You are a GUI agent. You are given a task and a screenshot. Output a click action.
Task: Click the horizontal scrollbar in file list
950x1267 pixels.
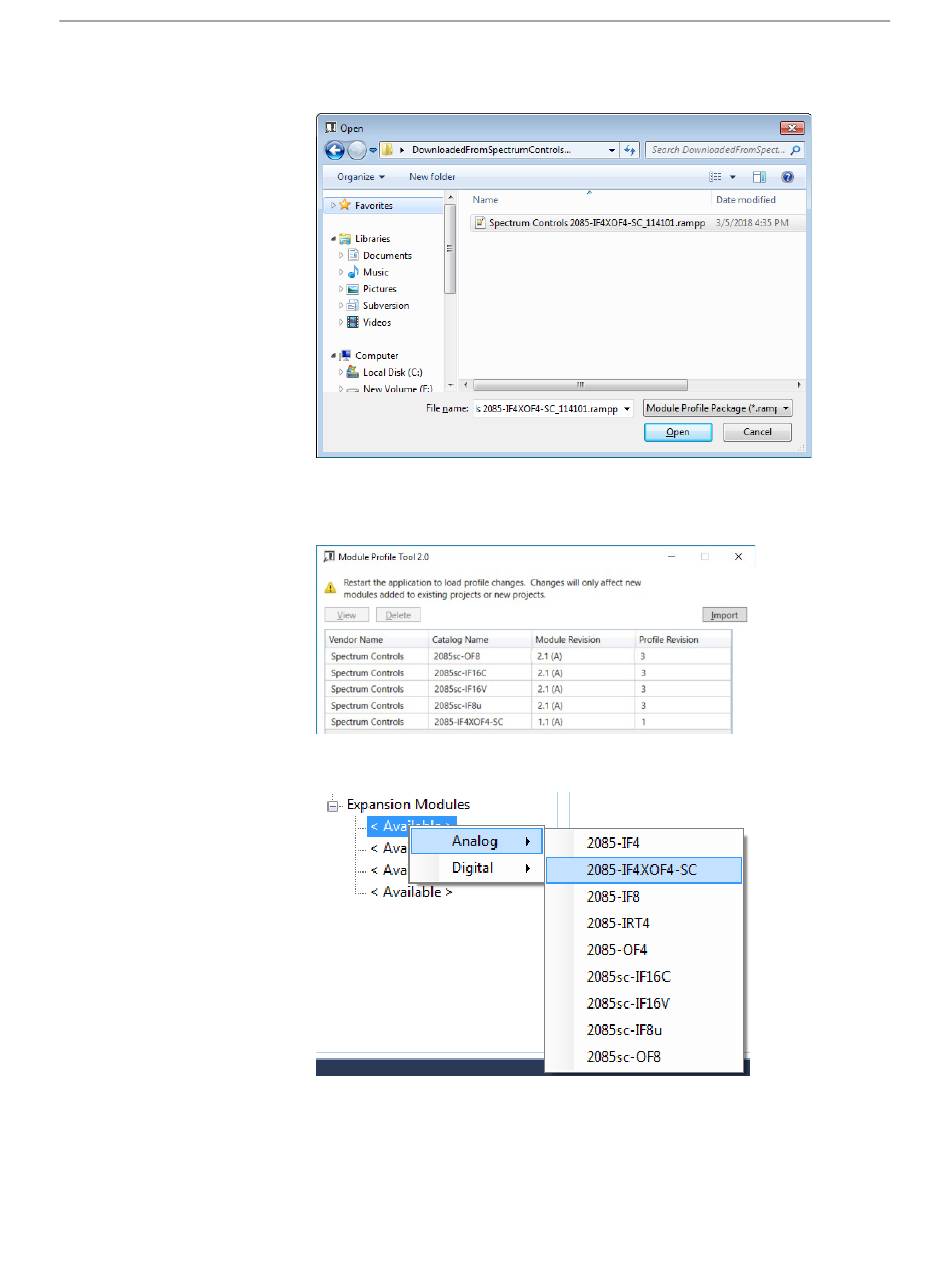[x=580, y=385]
